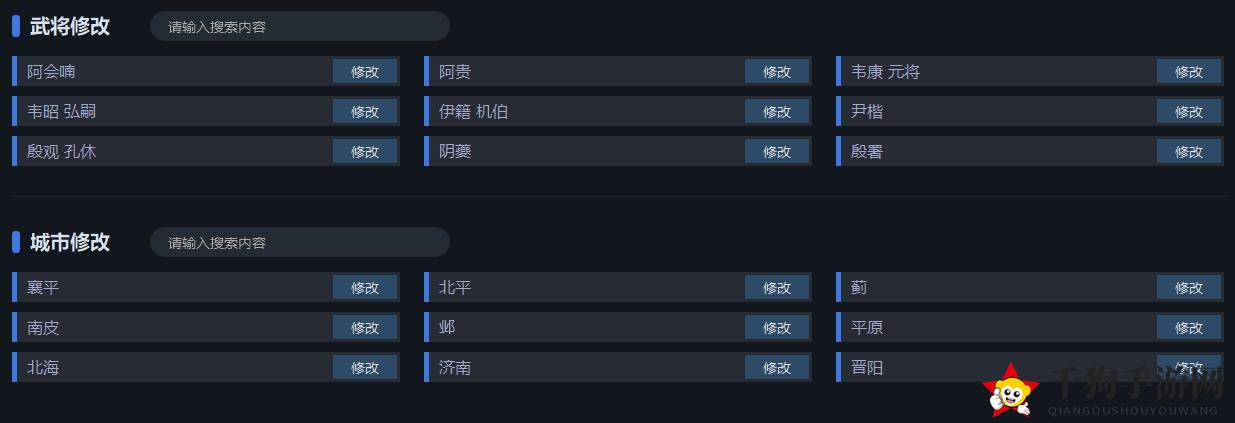
Task: Modify general 殷观 孔休
Action: point(365,151)
